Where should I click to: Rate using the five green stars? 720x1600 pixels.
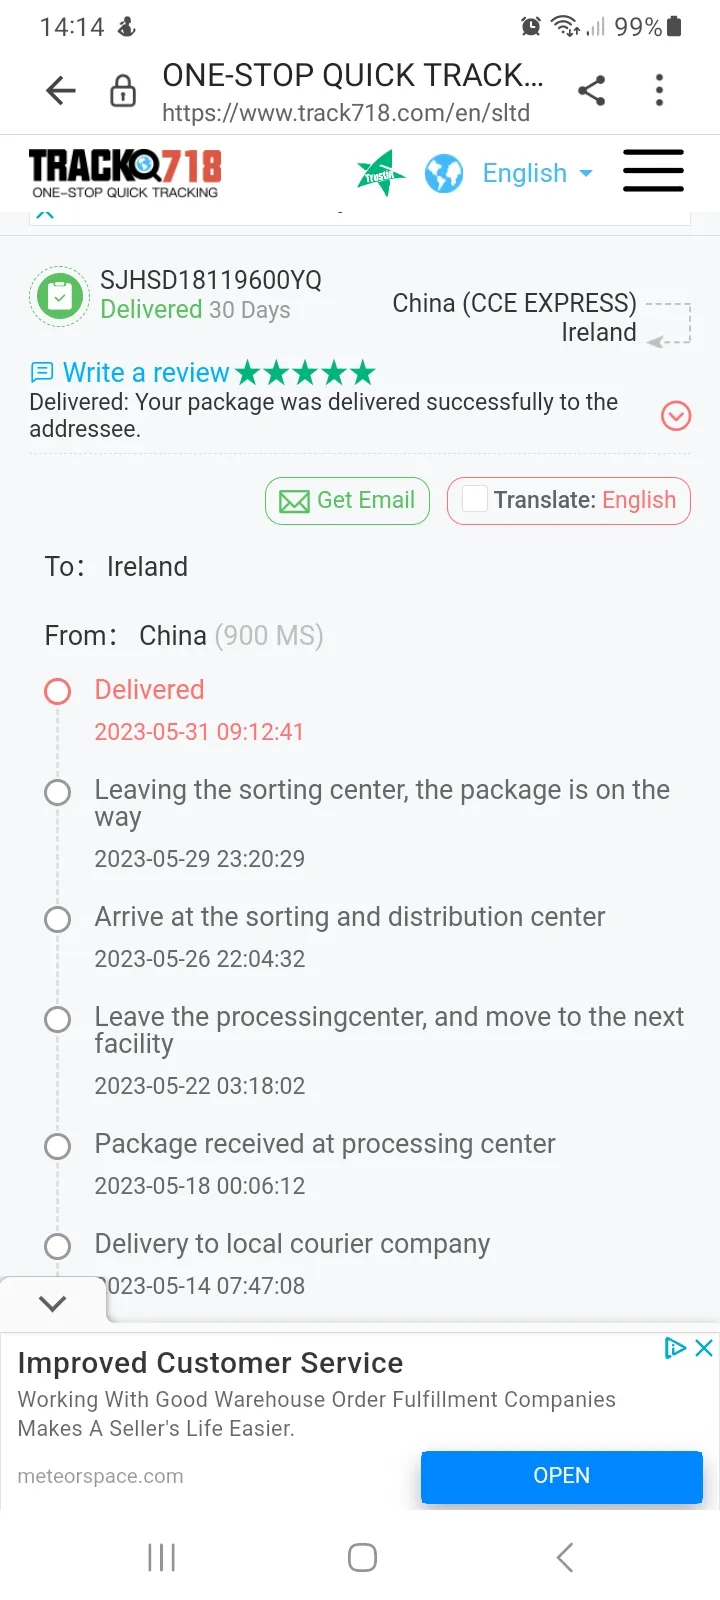pyautogui.click(x=306, y=373)
